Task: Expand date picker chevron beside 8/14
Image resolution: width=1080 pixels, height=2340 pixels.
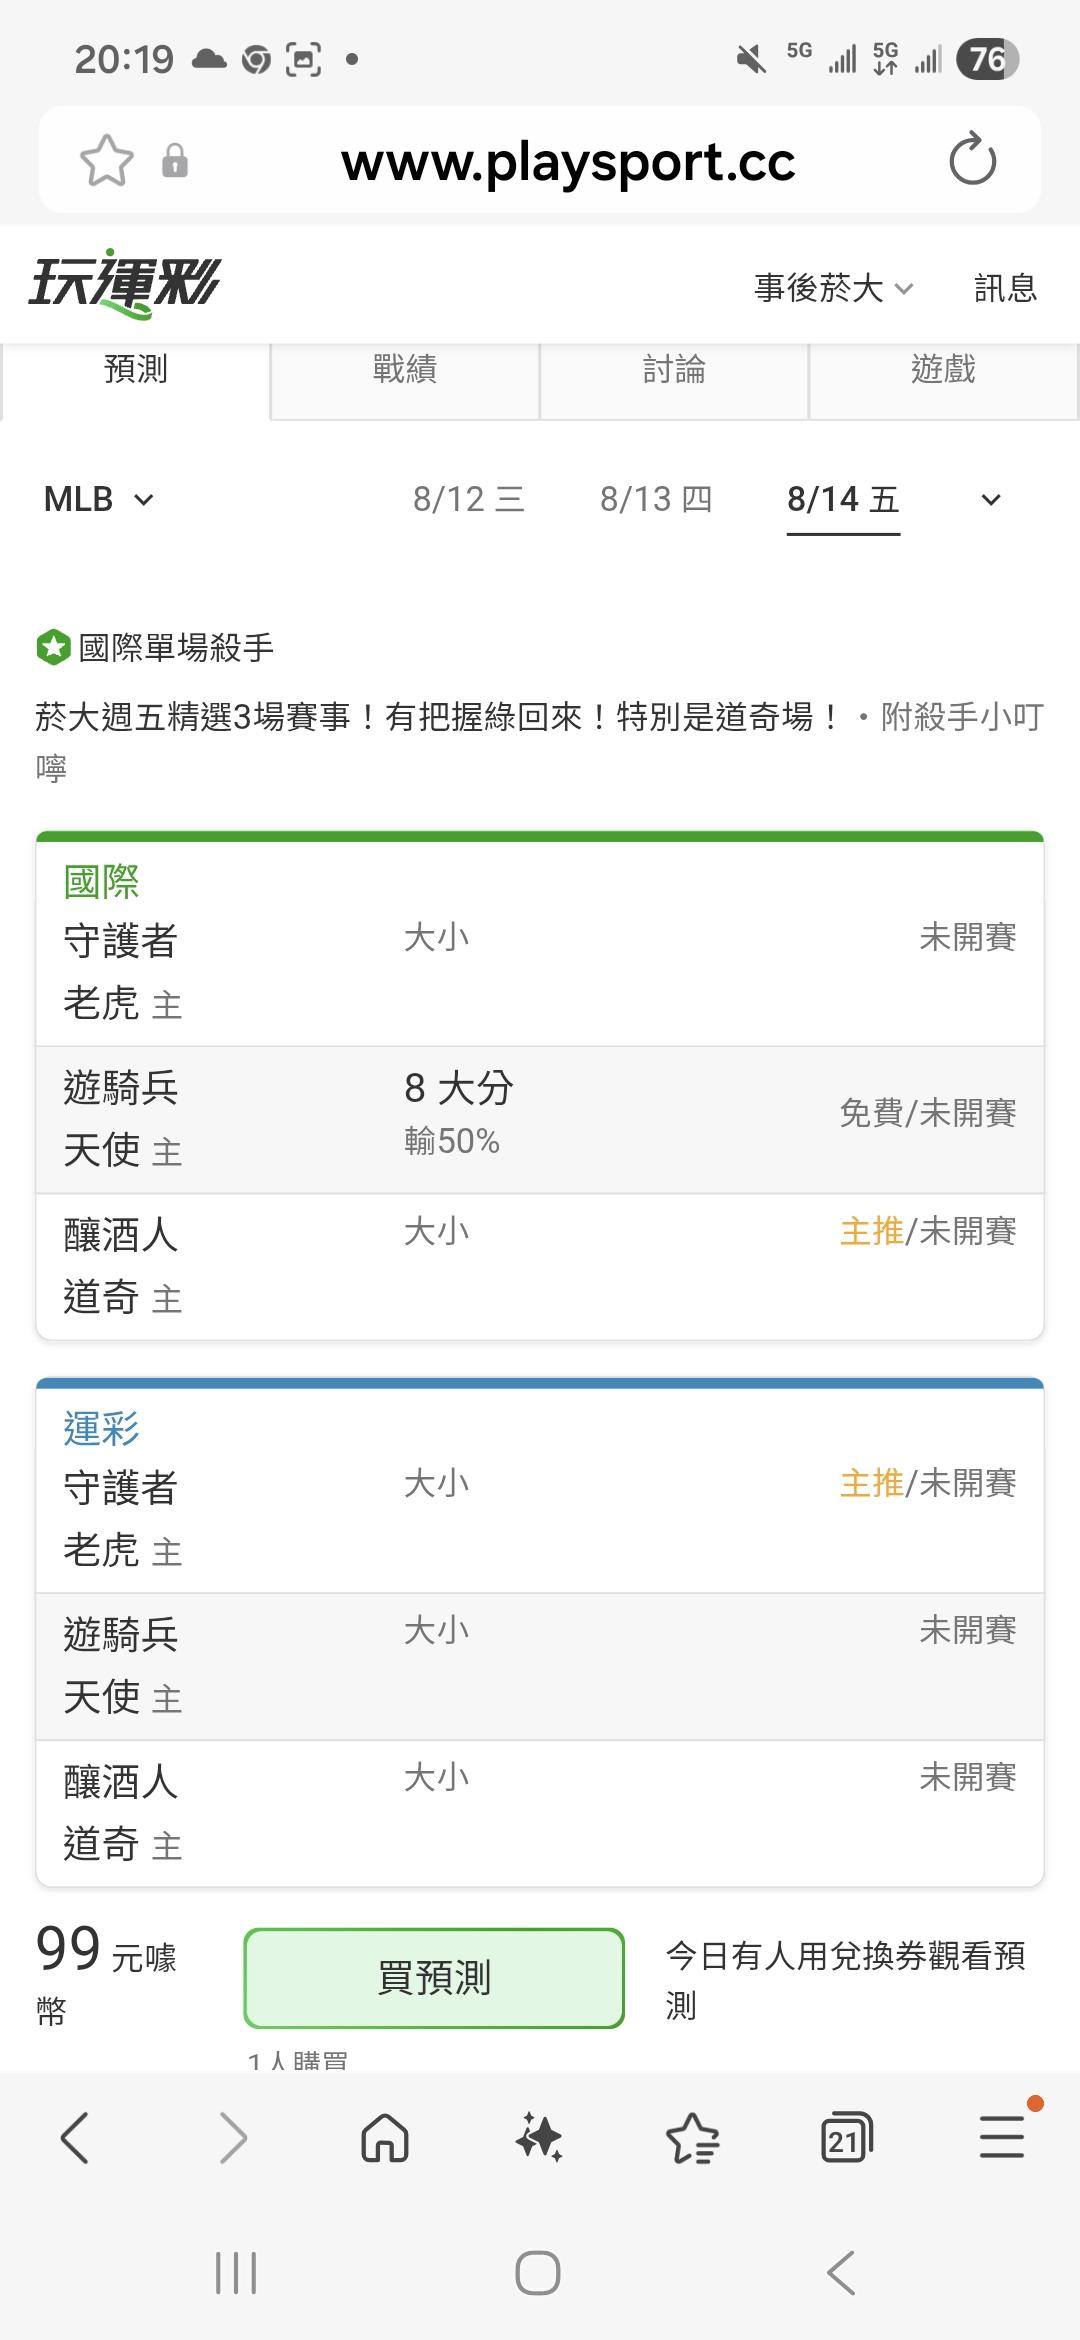Action: tap(991, 499)
